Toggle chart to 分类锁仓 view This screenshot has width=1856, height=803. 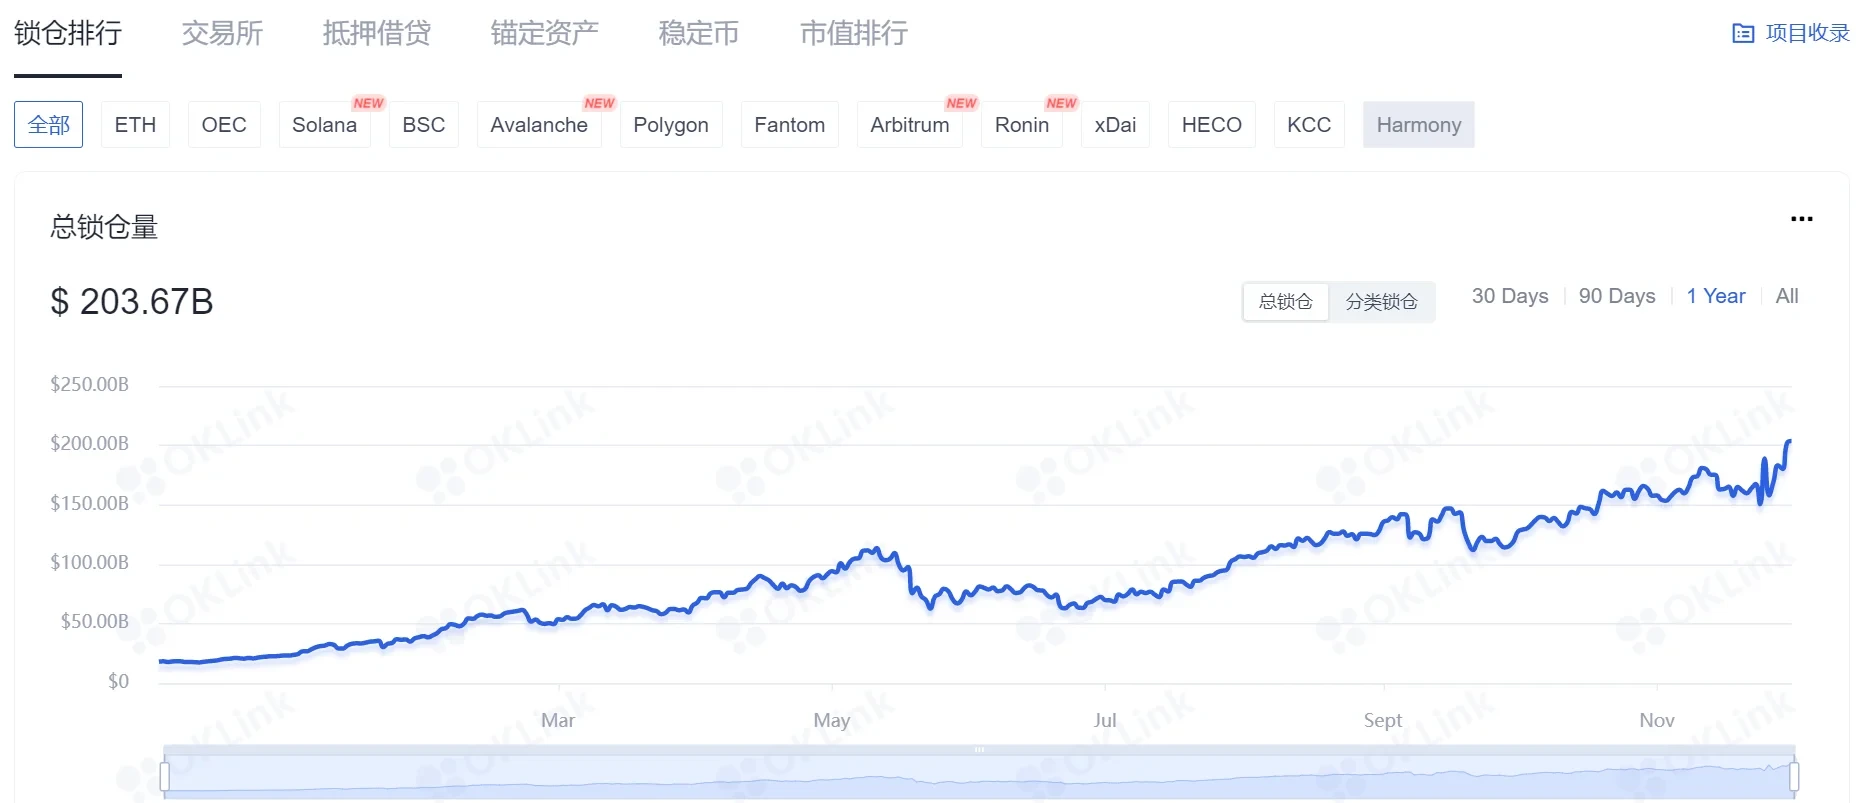1381,302
